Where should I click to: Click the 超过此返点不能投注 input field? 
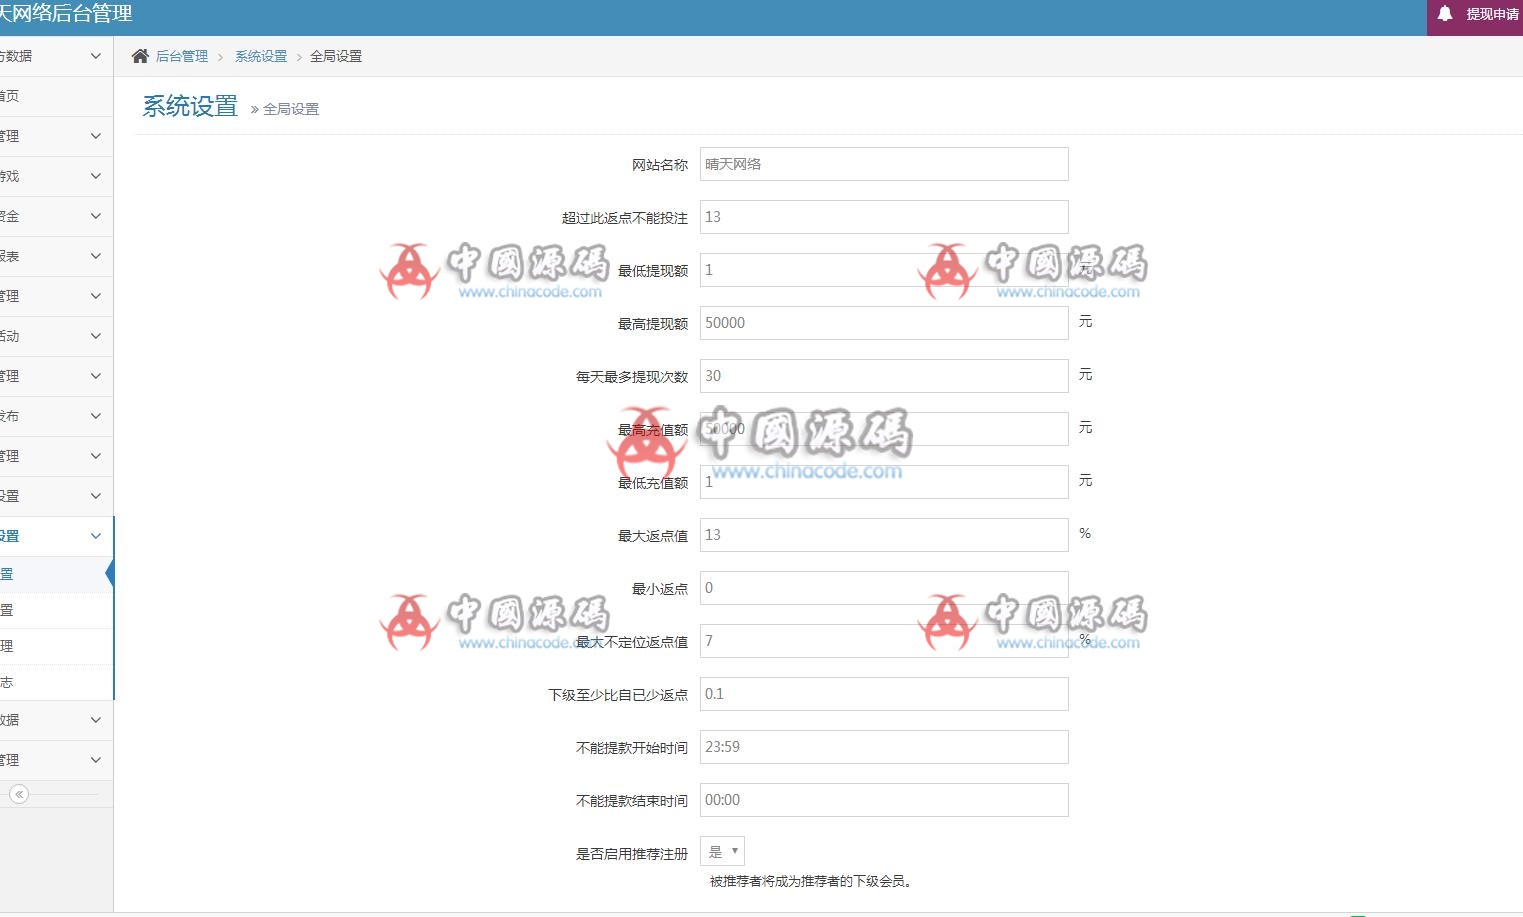(884, 217)
